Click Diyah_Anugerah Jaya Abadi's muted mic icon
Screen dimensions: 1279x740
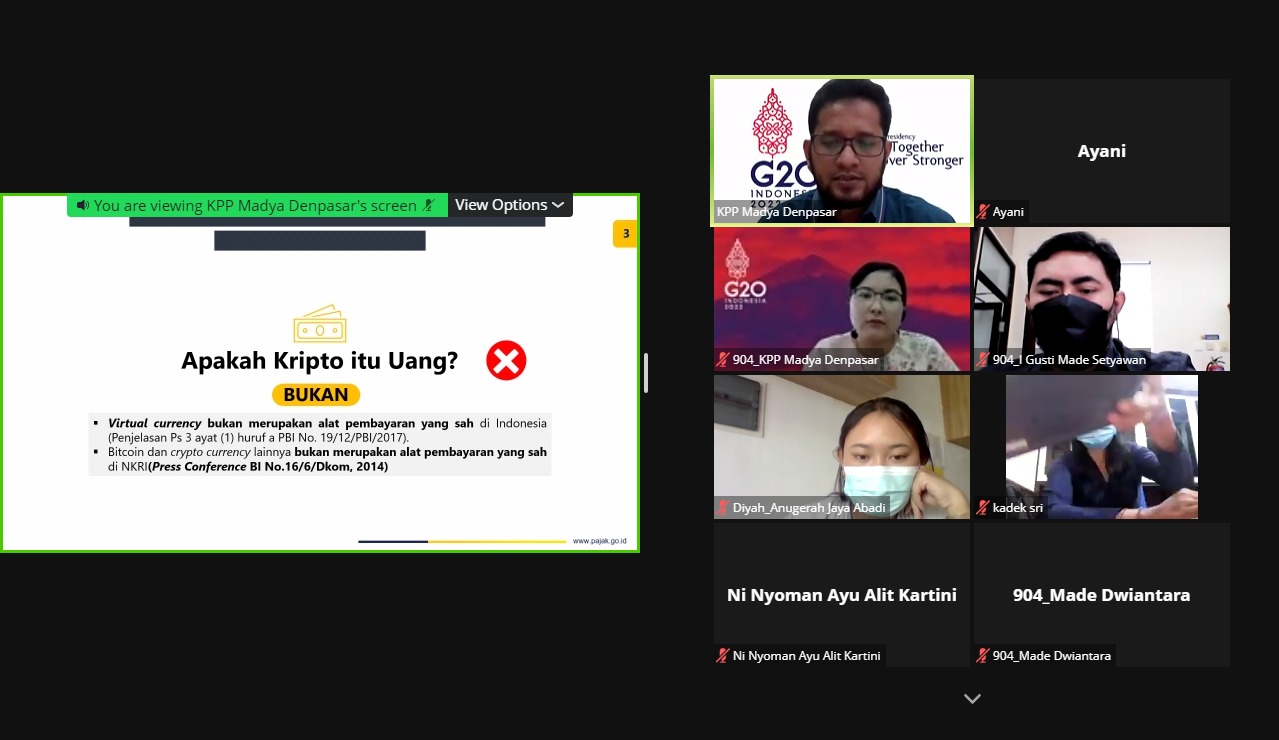[x=723, y=508]
